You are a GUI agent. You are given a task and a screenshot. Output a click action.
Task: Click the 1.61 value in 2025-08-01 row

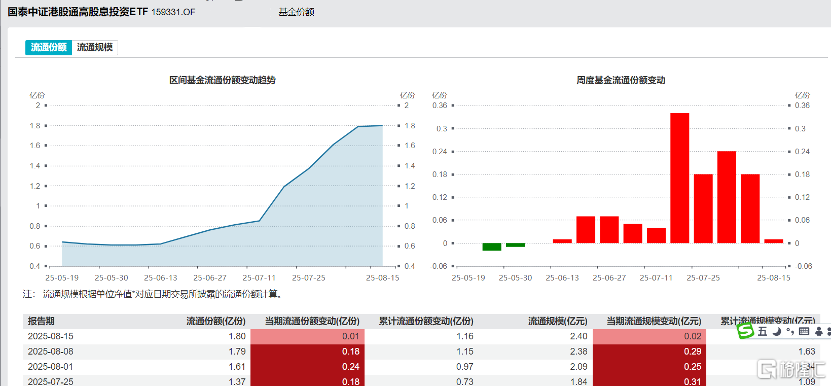pyautogui.click(x=237, y=367)
